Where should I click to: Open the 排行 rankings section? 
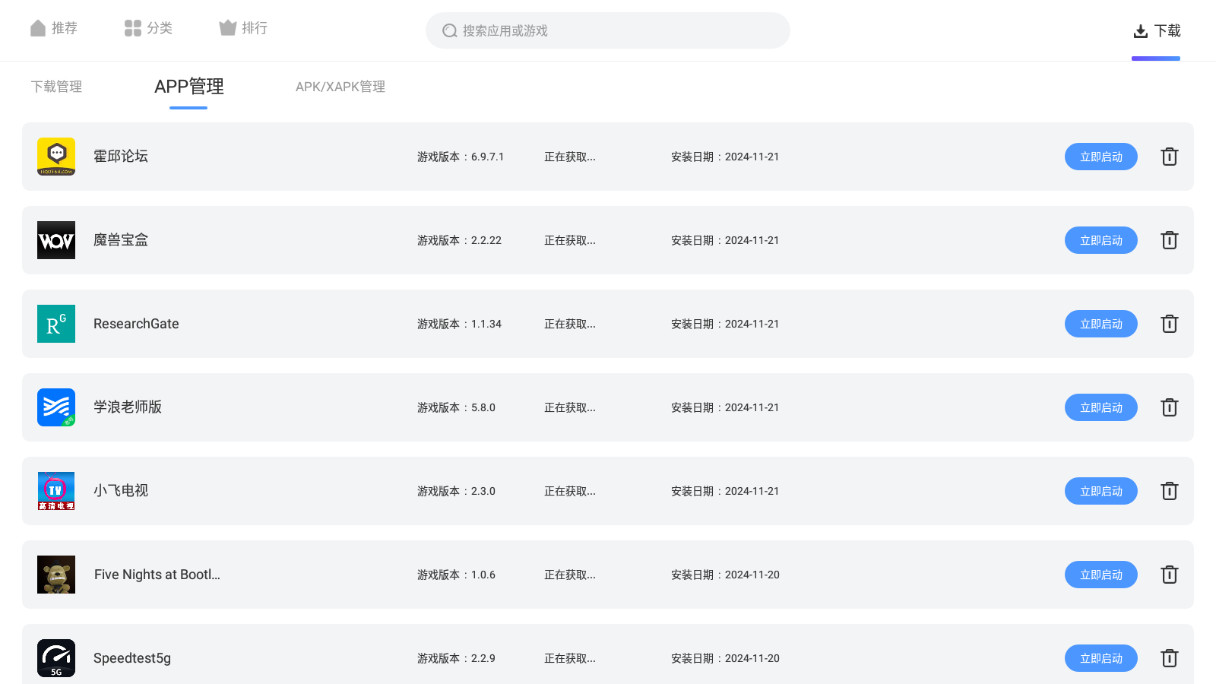pos(243,28)
